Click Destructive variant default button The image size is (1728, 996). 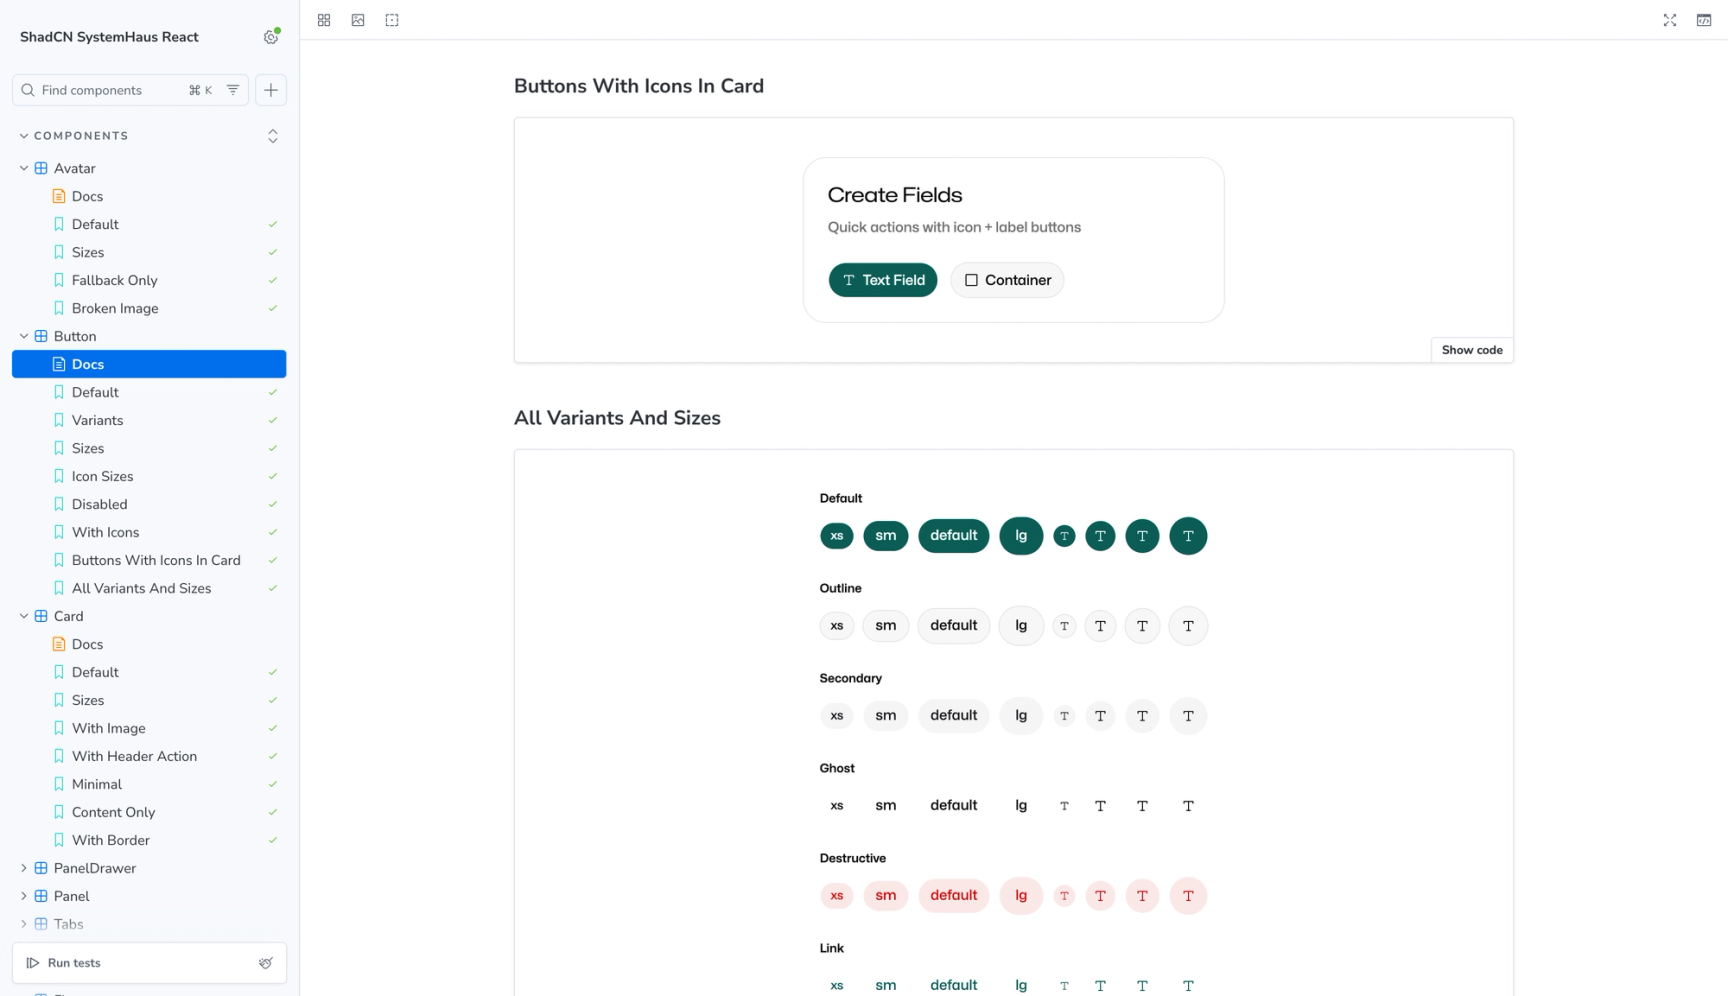954,896
